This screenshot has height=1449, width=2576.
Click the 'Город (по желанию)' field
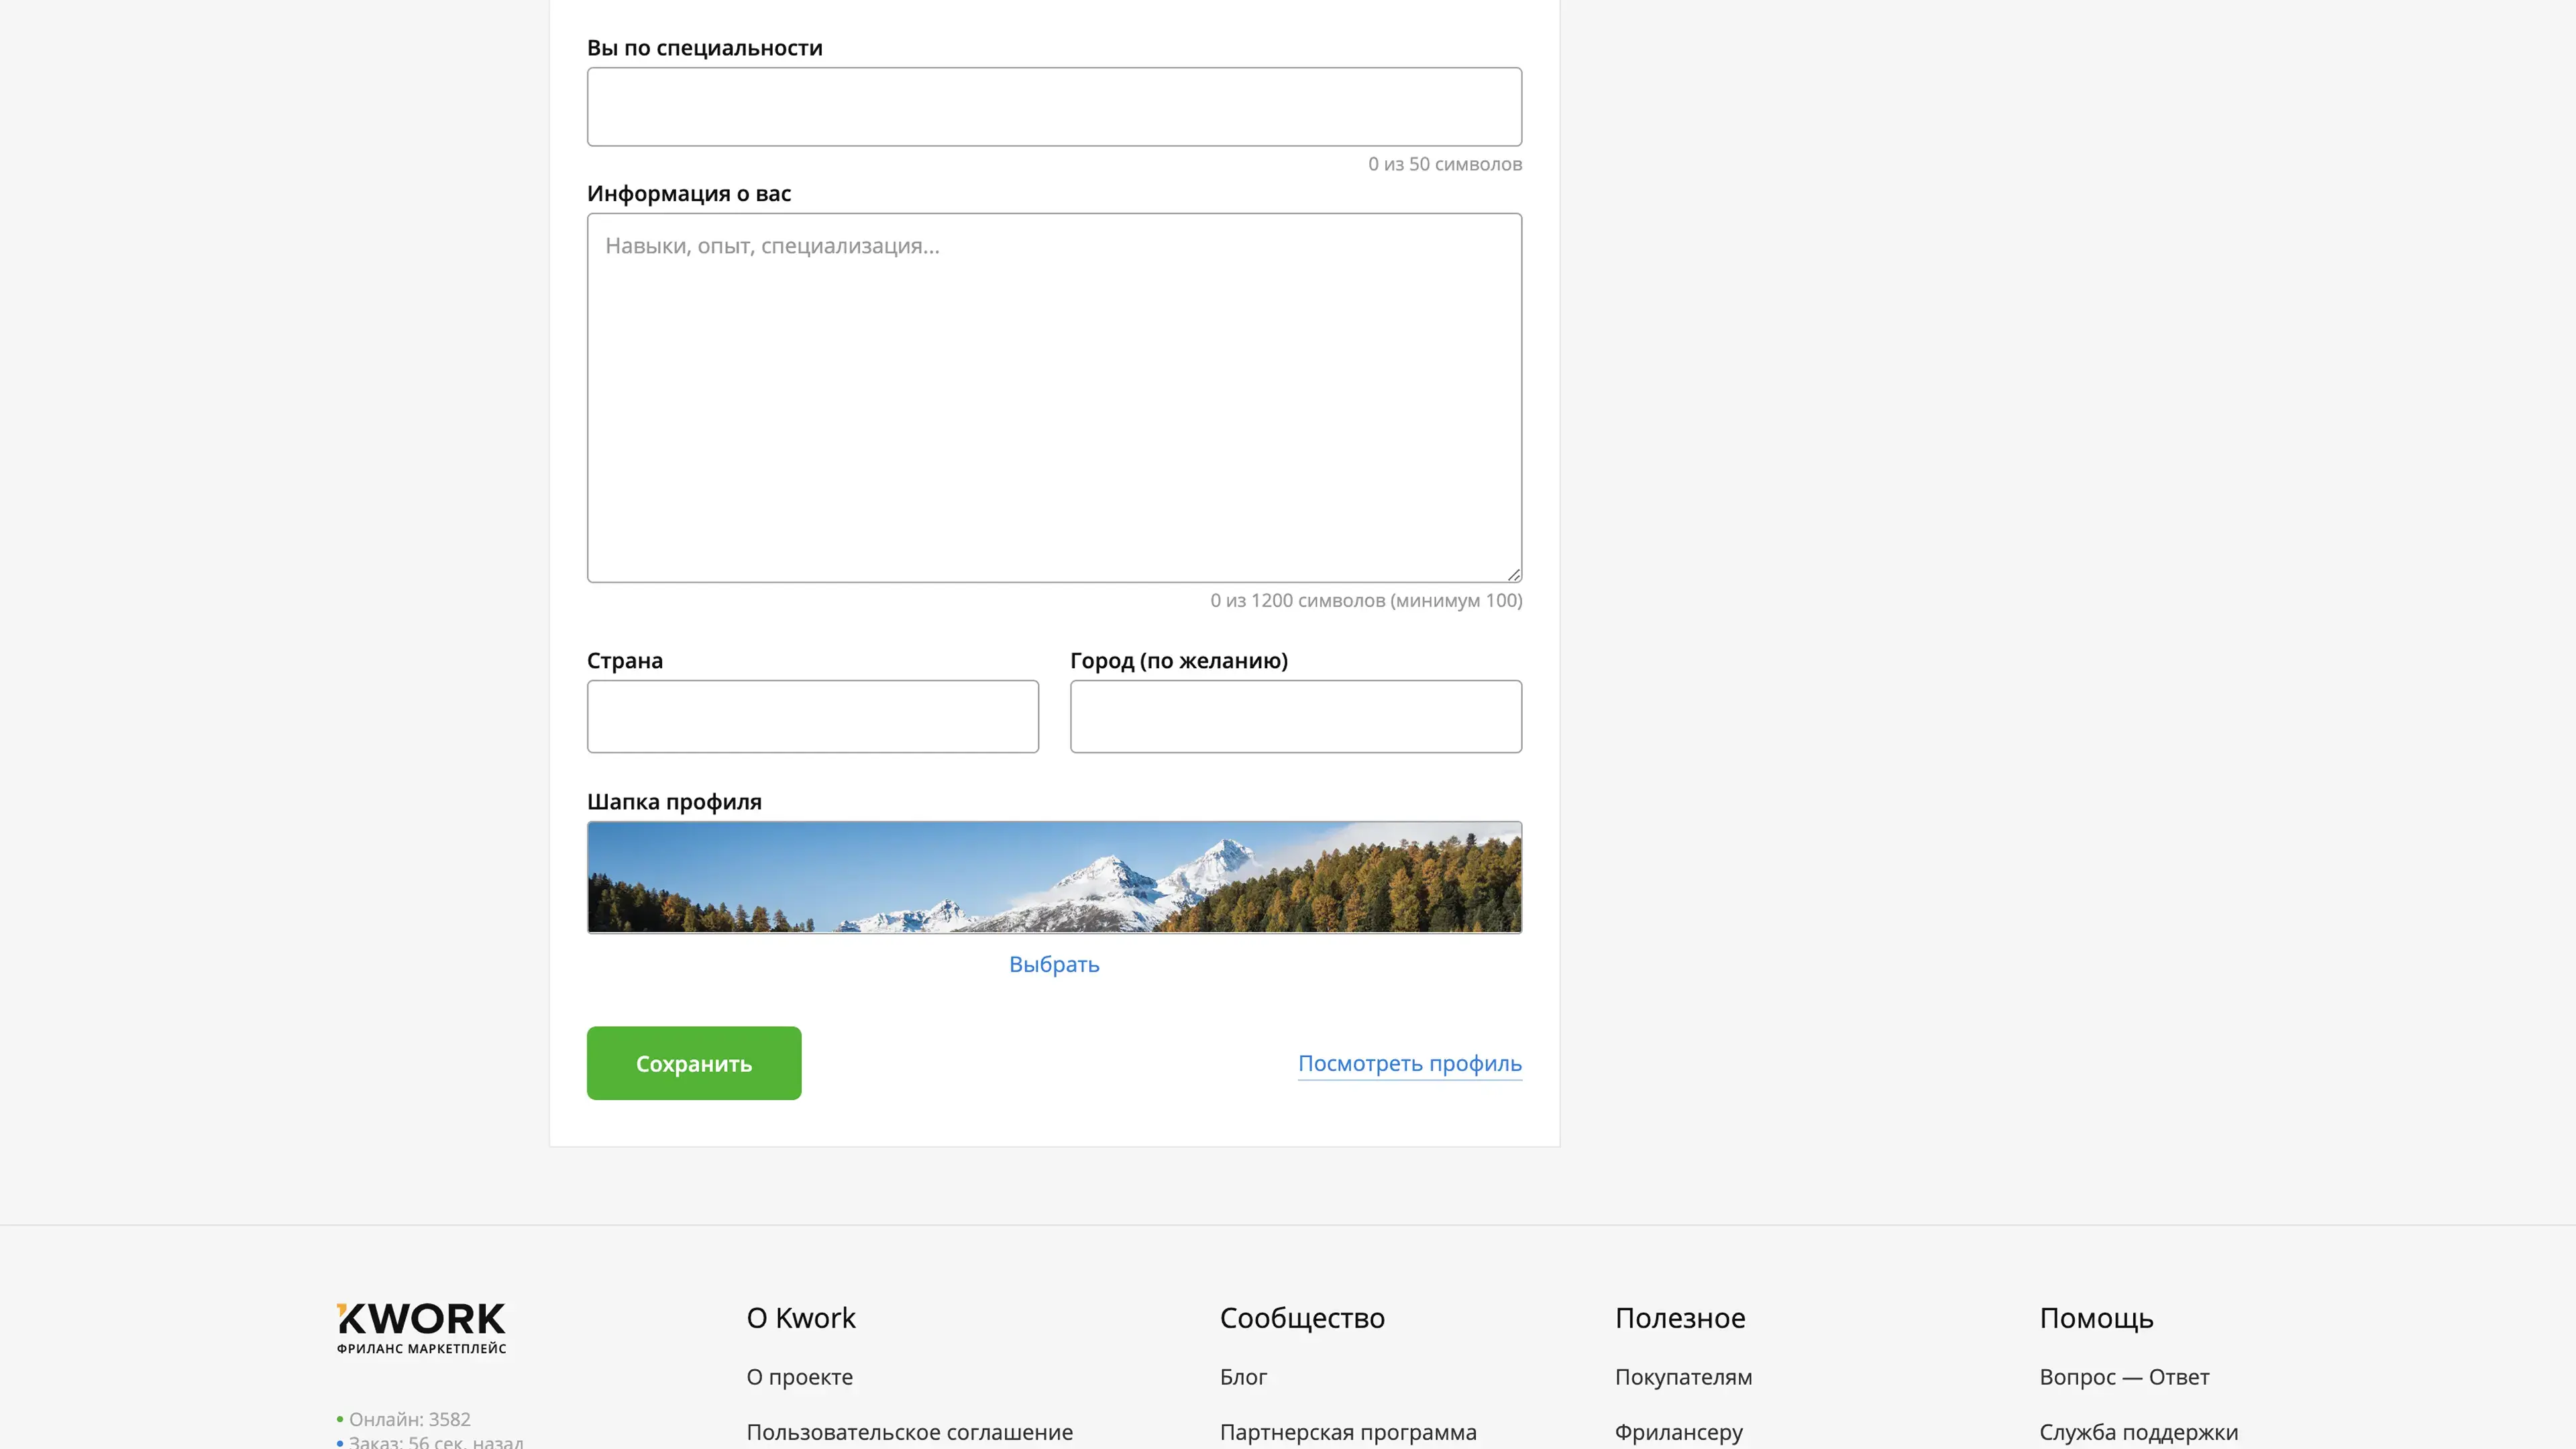[1295, 716]
